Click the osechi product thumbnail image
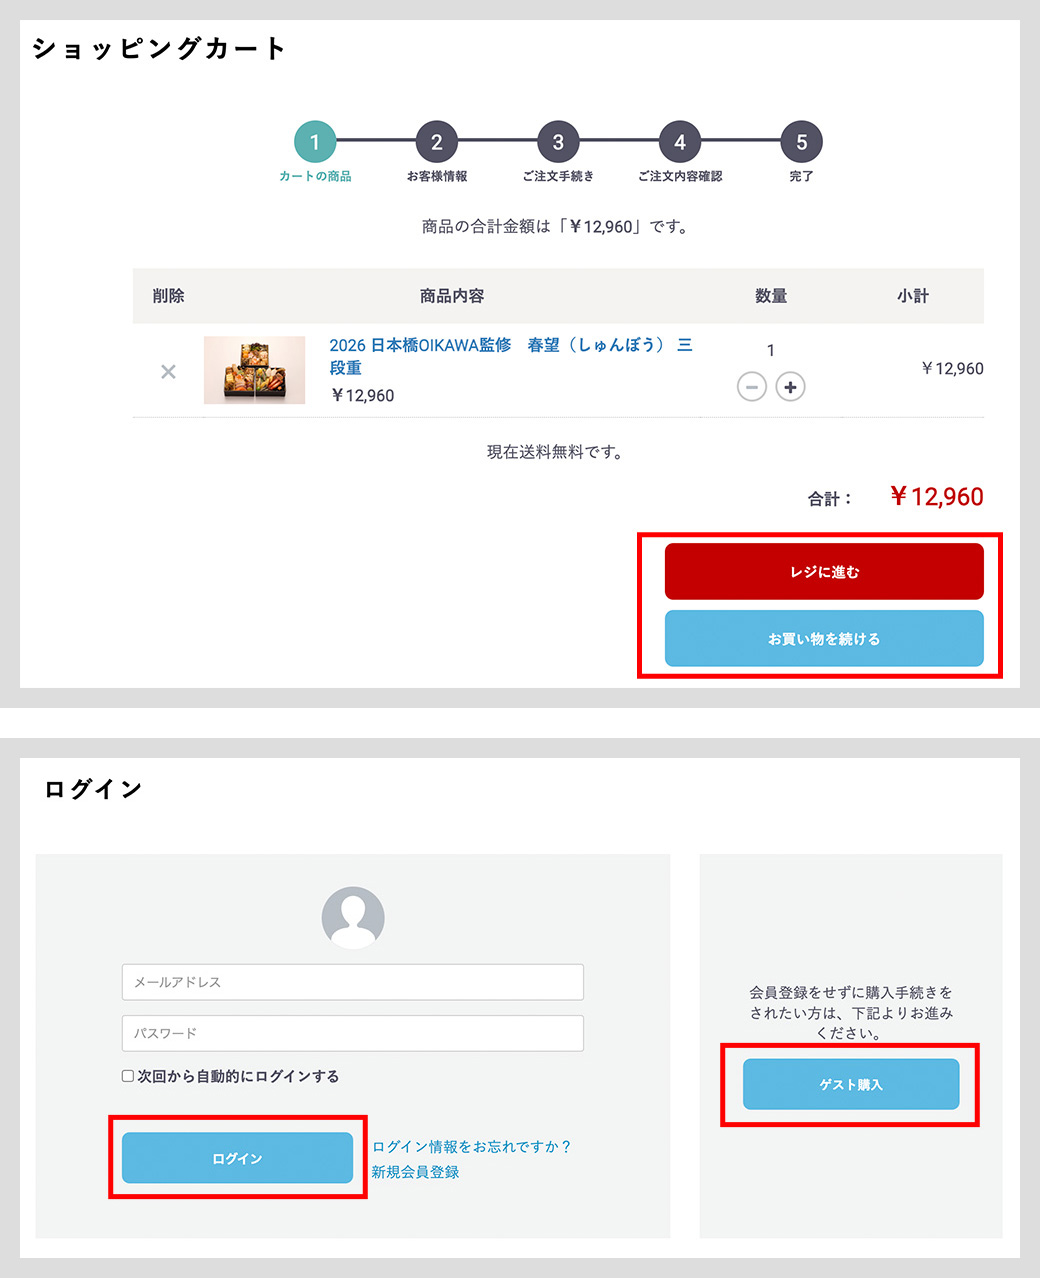This screenshot has height=1278, width=1040. 254,370
